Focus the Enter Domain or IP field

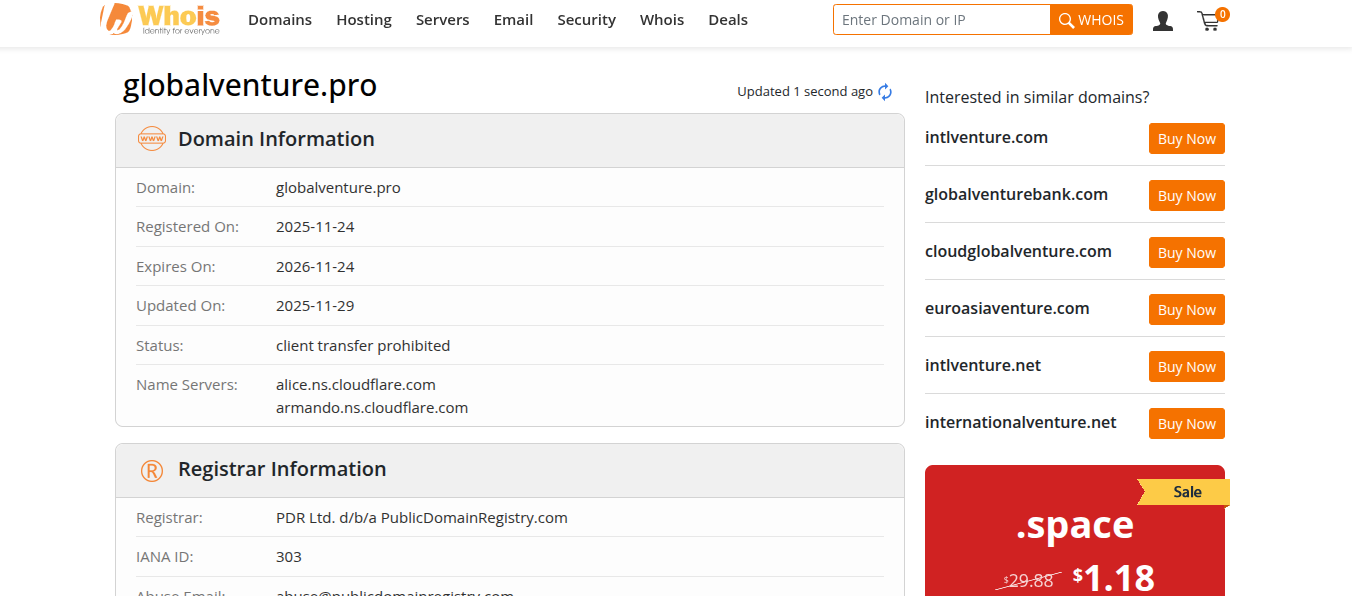point(941,20)
